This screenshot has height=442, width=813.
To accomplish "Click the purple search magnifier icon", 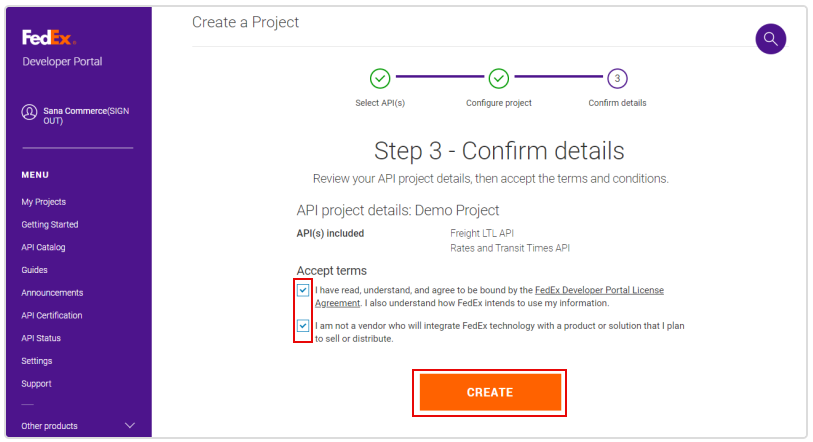I will point(770,39).
